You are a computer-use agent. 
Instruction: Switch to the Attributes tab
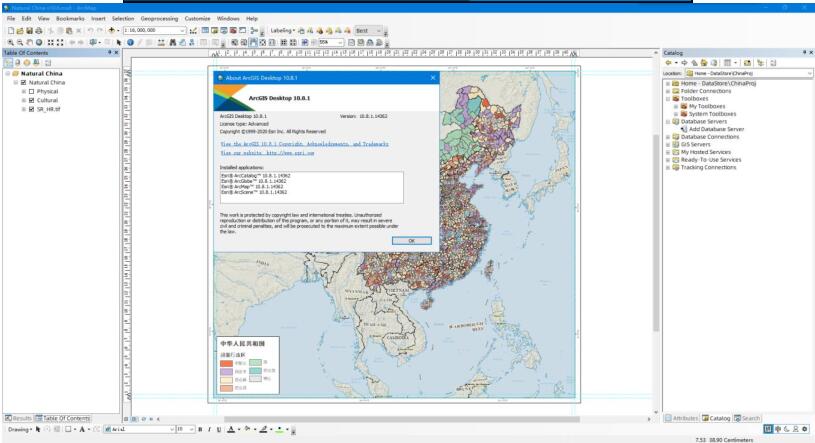point(681,418)
